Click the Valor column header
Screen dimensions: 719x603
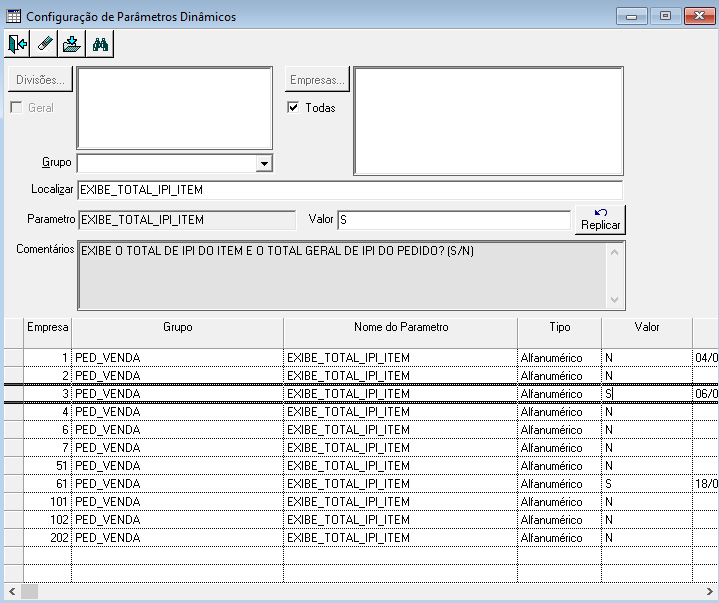pyautogui.click(x=647, y=333)
